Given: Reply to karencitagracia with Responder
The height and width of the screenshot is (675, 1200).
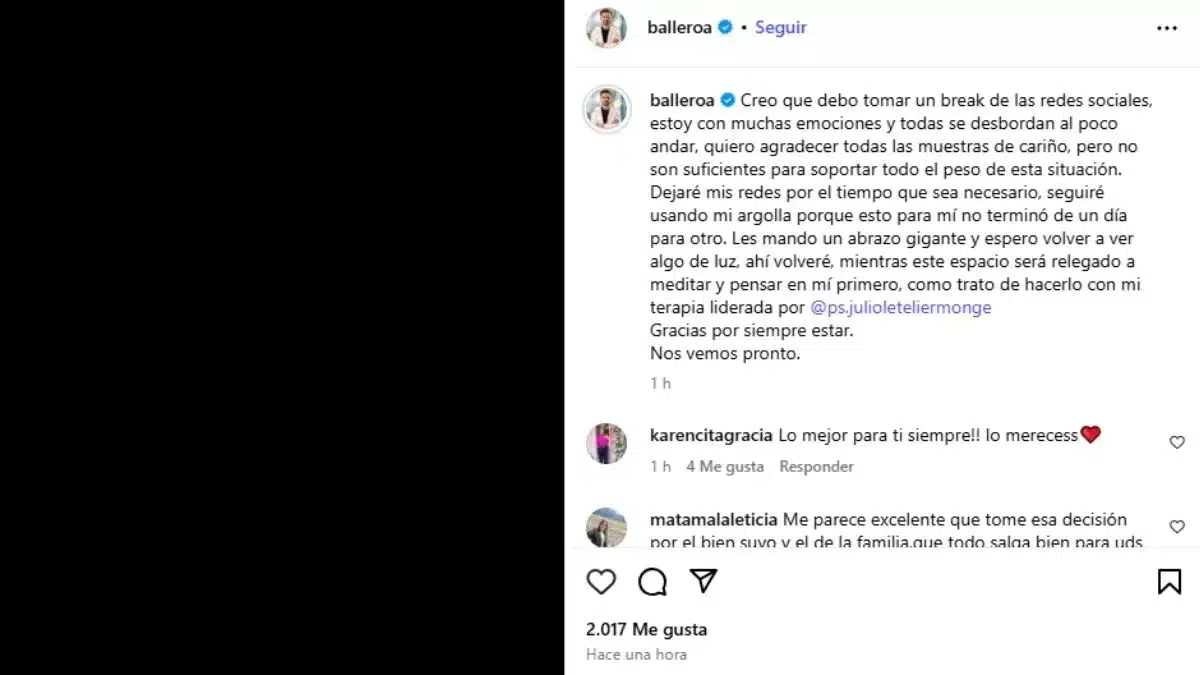Looking at the screenshot, I should pyautogui.click(x=816, y=466).
